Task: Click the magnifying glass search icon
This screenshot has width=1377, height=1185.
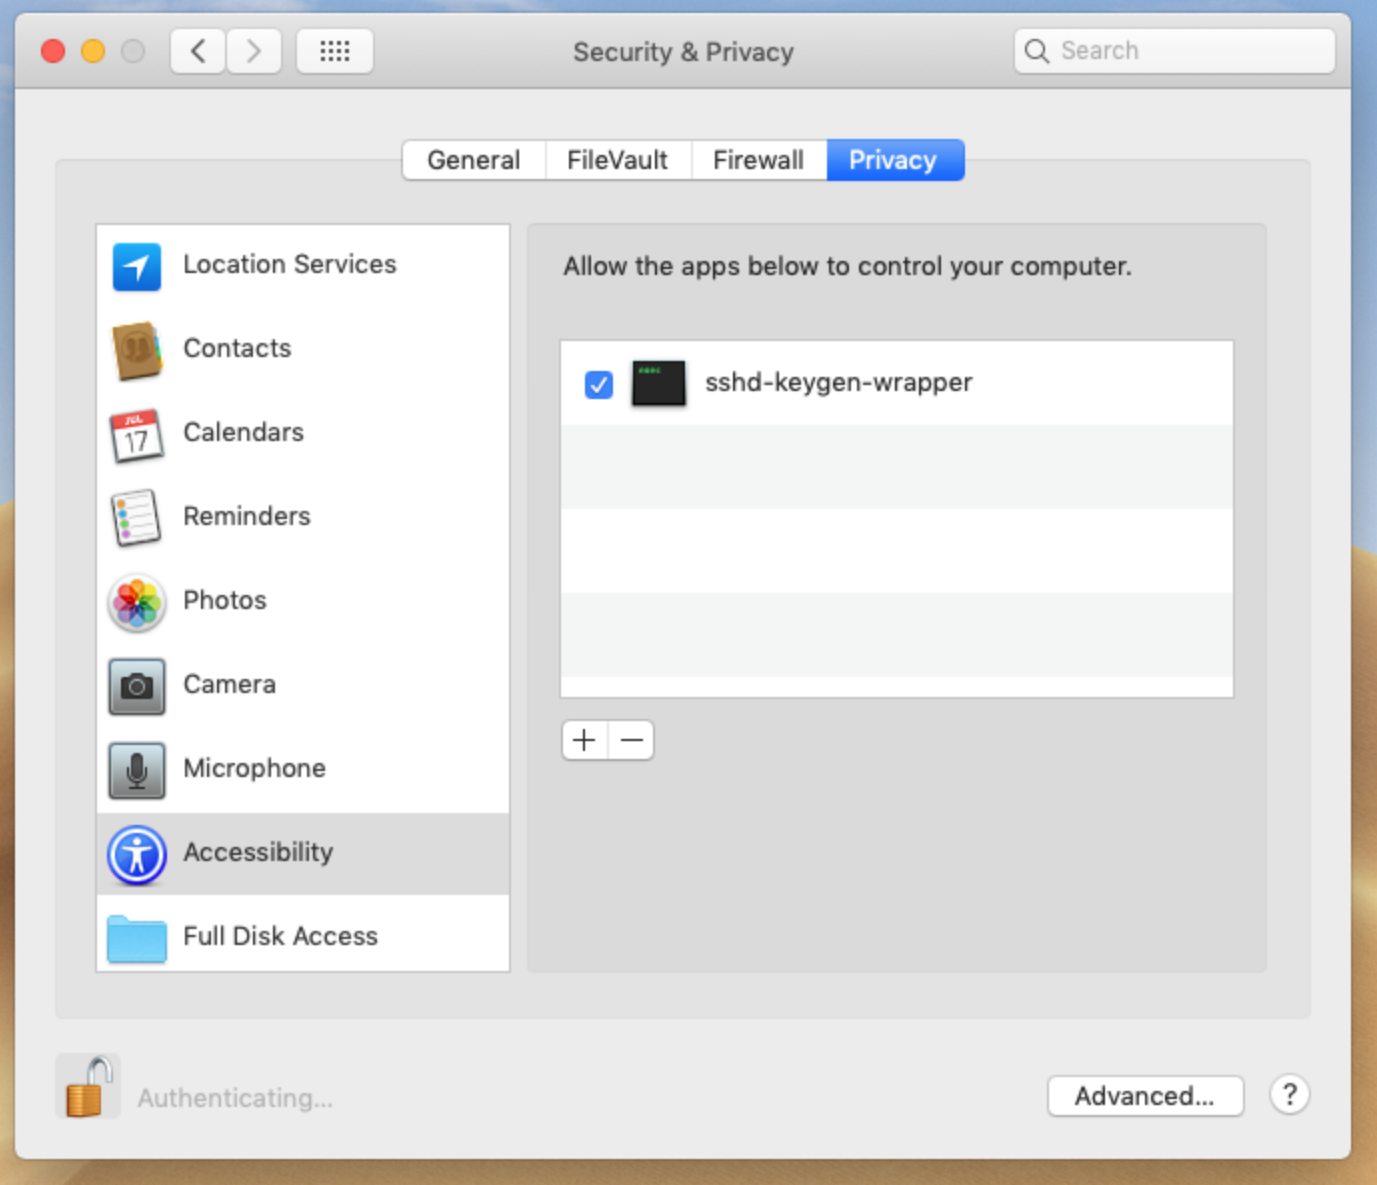Action: pyautogui.click(x=1037, y=51)
